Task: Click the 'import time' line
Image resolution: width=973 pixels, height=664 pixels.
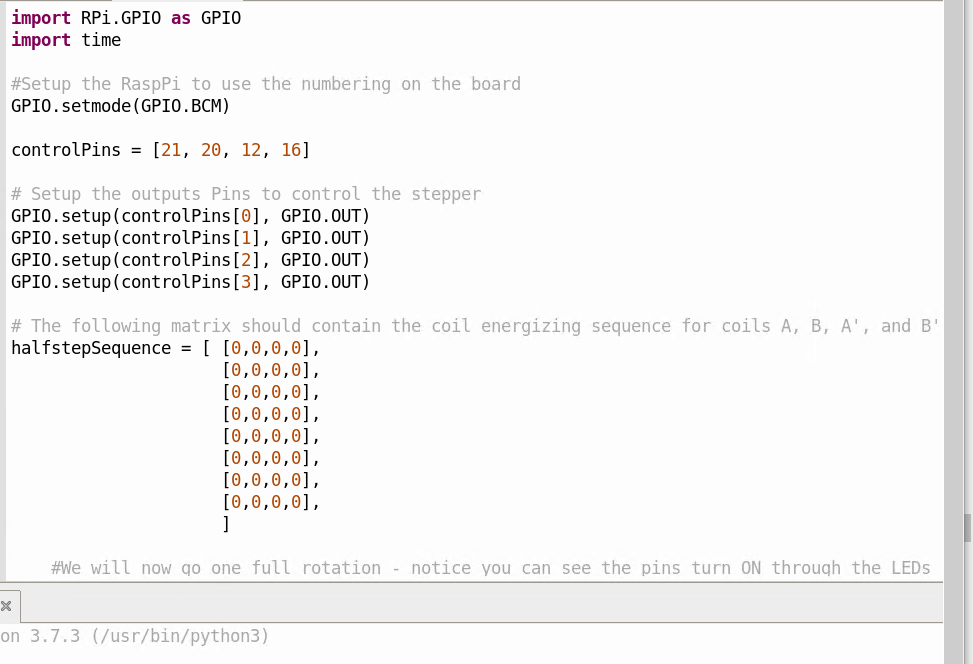Action: click(66, 40)
